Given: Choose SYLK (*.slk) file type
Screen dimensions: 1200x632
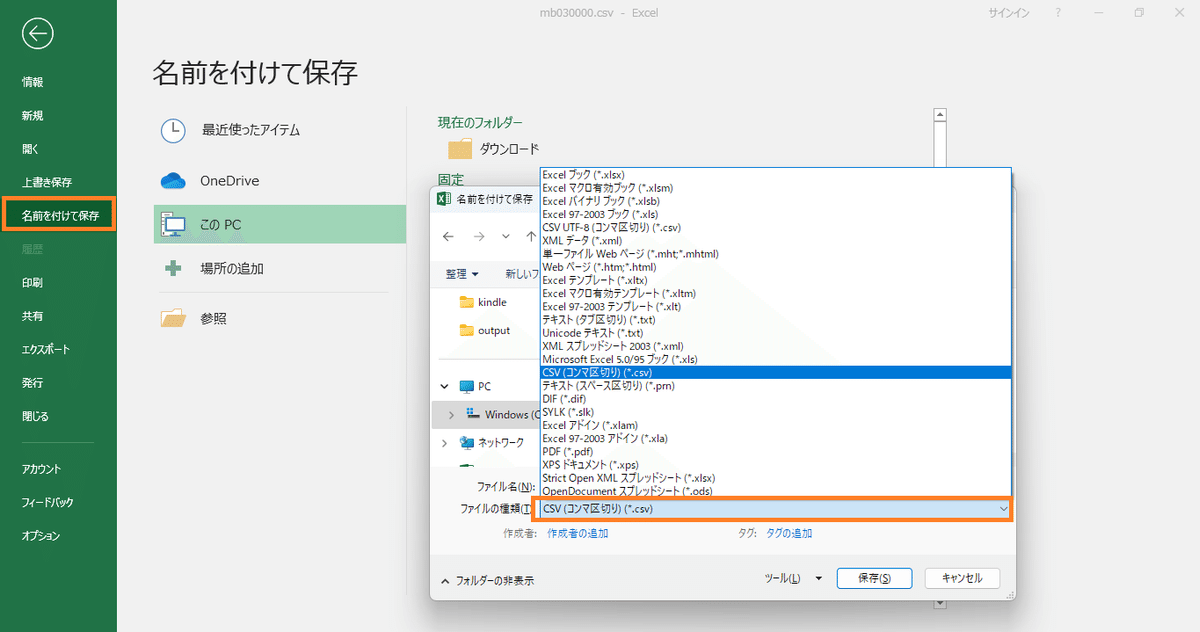Looking at the screenshot, I should (775, 412).
